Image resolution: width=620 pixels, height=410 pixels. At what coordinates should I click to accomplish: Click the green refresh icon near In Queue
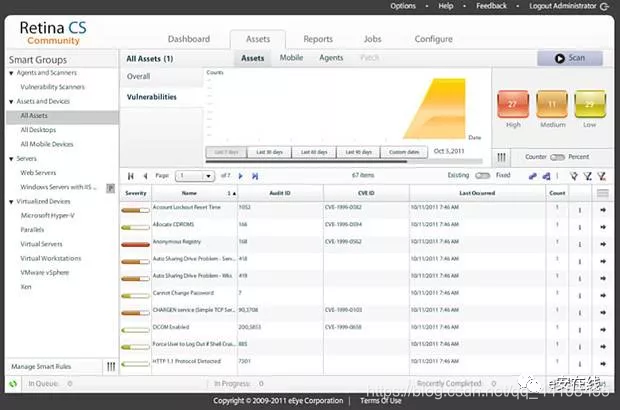(13, 384)
